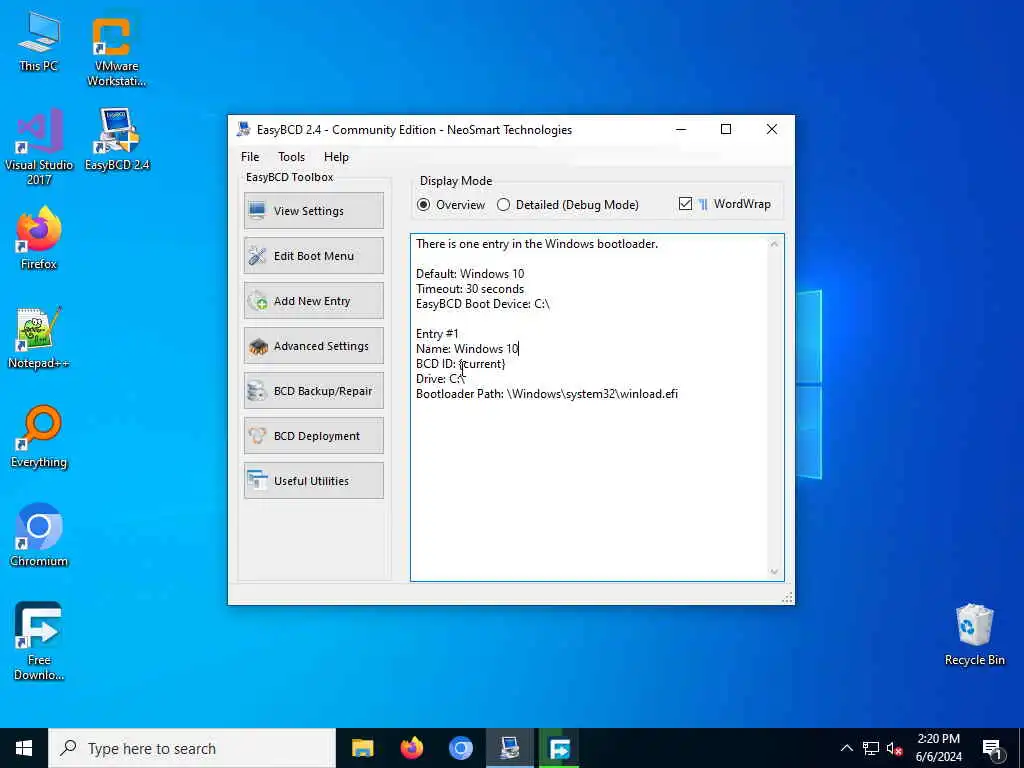Open Edit Boot Menu section
Viewport: 1024px width, 768px height.
point(313,256)
